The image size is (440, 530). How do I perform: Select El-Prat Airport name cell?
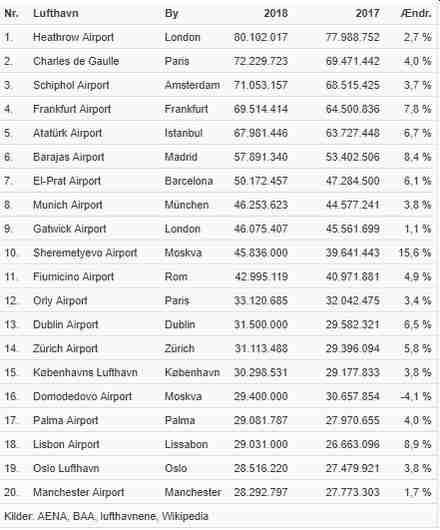pyautogui.click(x=67, y=181)
